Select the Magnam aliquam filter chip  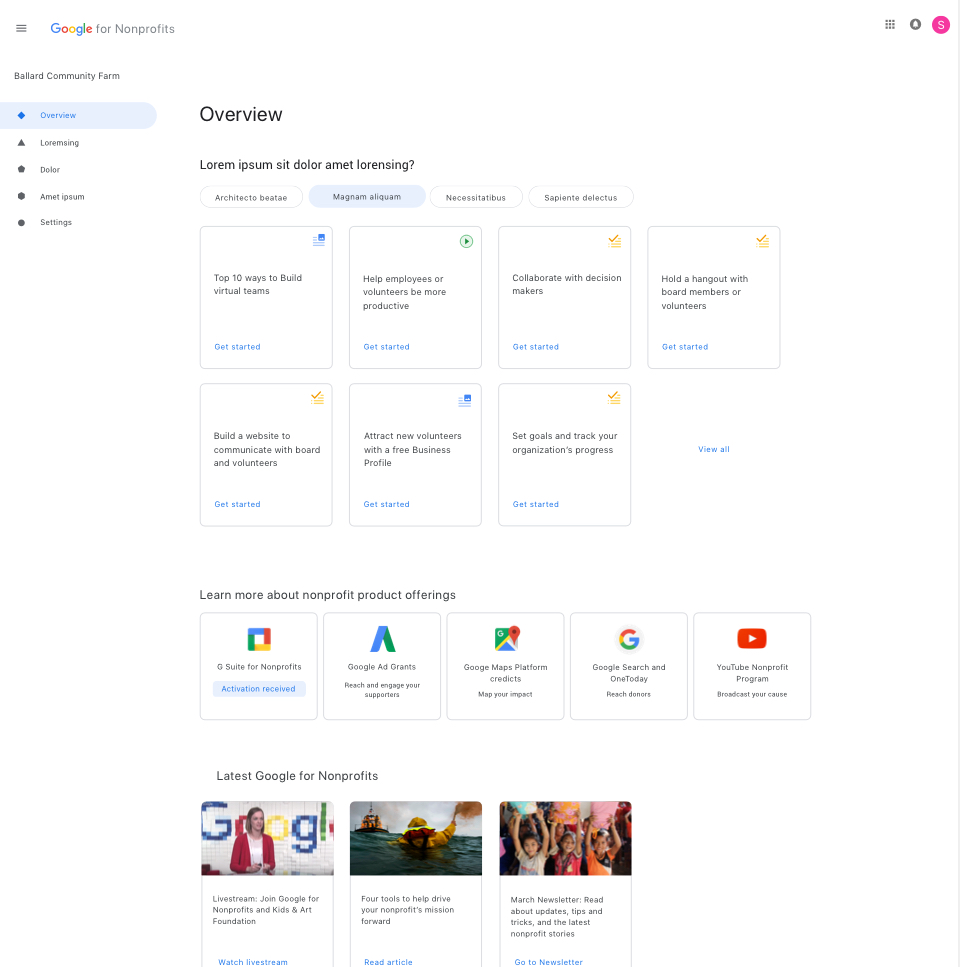(367, 197)
